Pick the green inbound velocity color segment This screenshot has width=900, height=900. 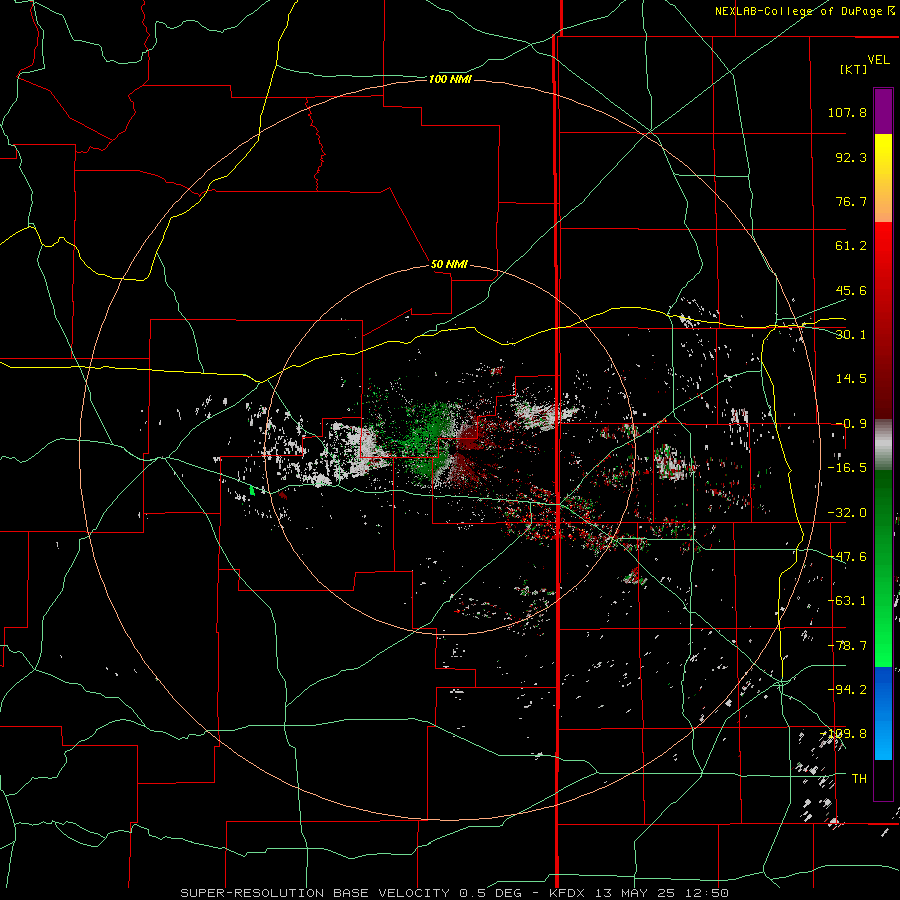883,568
